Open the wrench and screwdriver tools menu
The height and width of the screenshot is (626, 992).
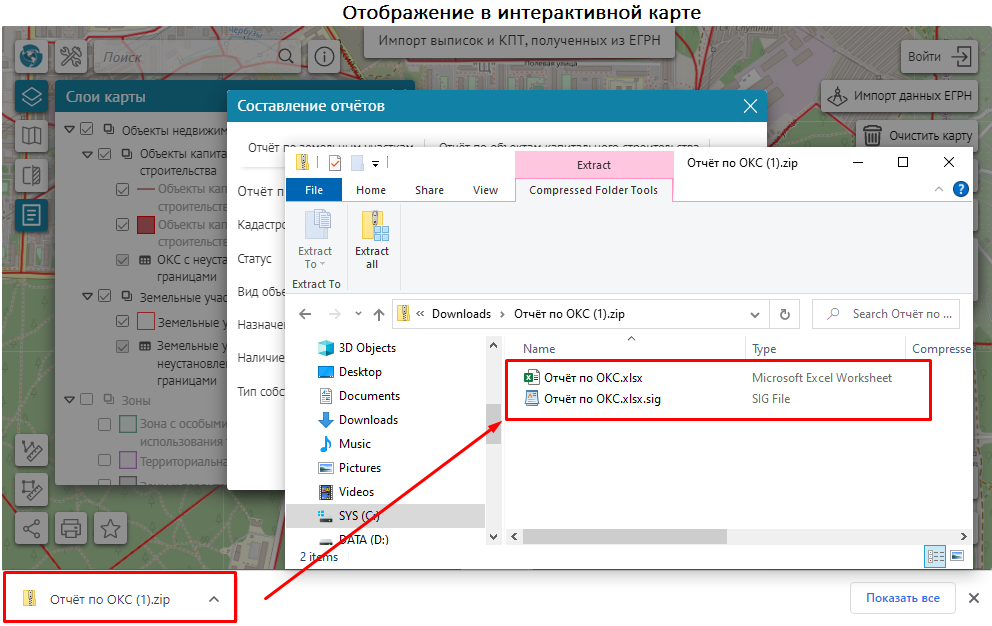point(74,56)
